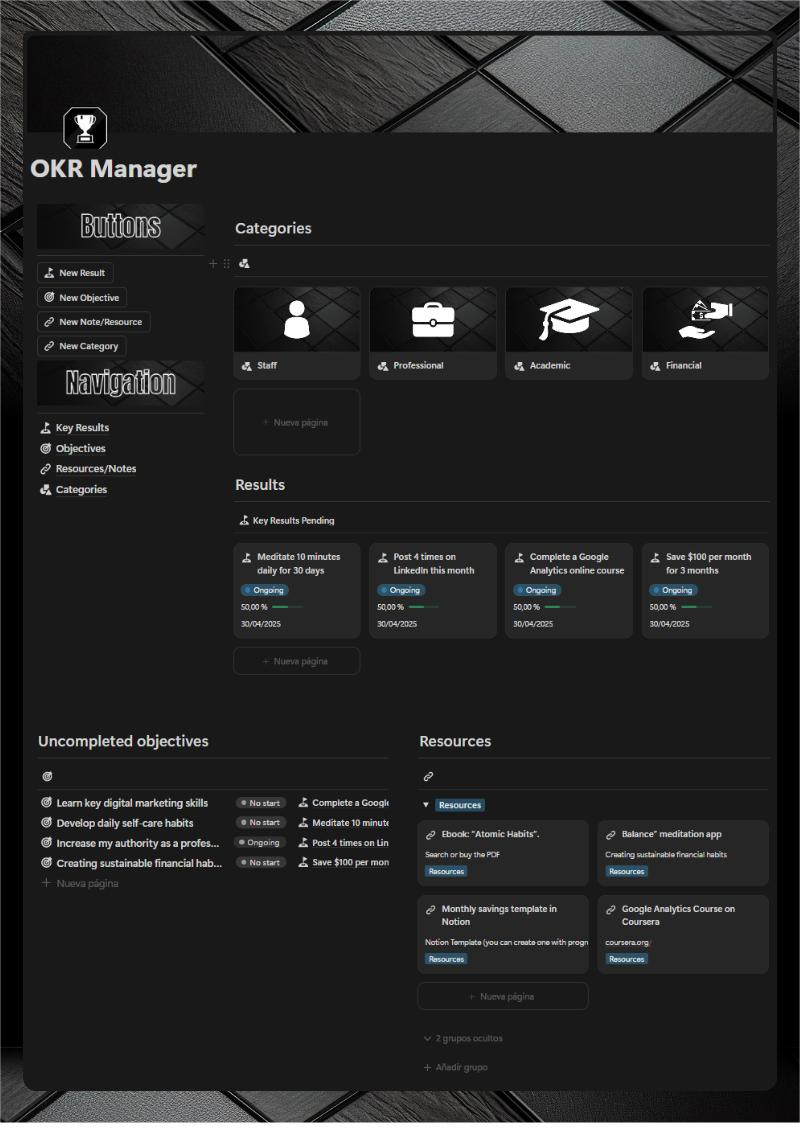Open Develop daily self-care habits objective
This screenshot has height=1130, width=800.
click(x=125, y=823)
